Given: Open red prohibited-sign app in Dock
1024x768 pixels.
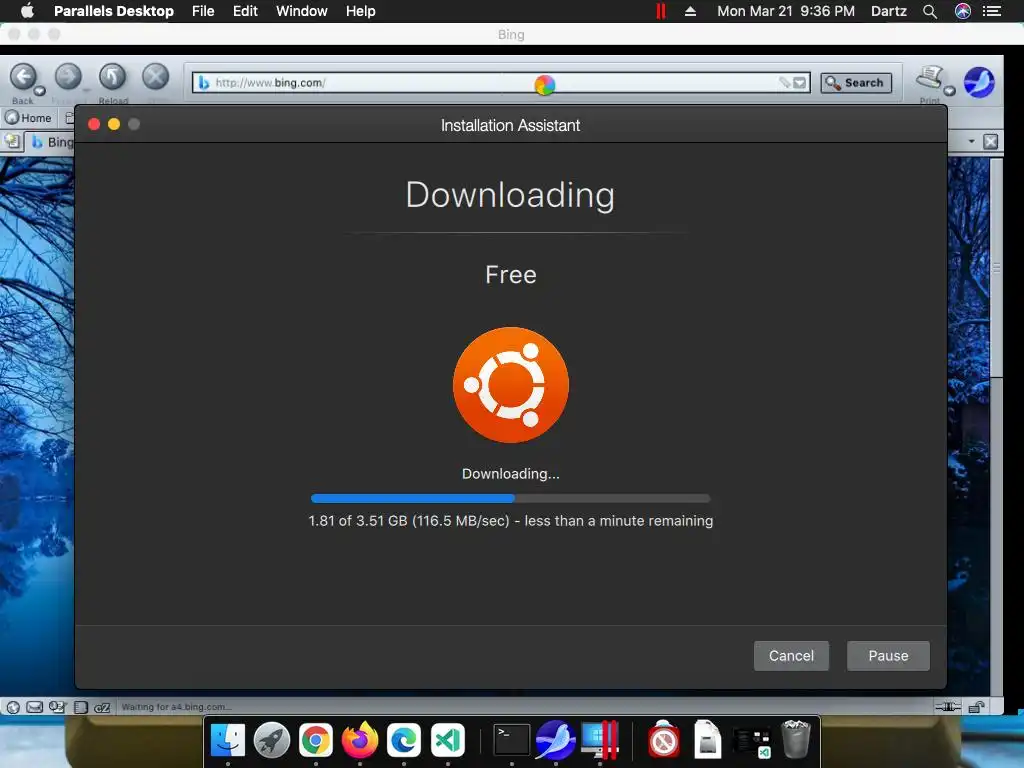Looking at the screenshot, I should (664, 741).
